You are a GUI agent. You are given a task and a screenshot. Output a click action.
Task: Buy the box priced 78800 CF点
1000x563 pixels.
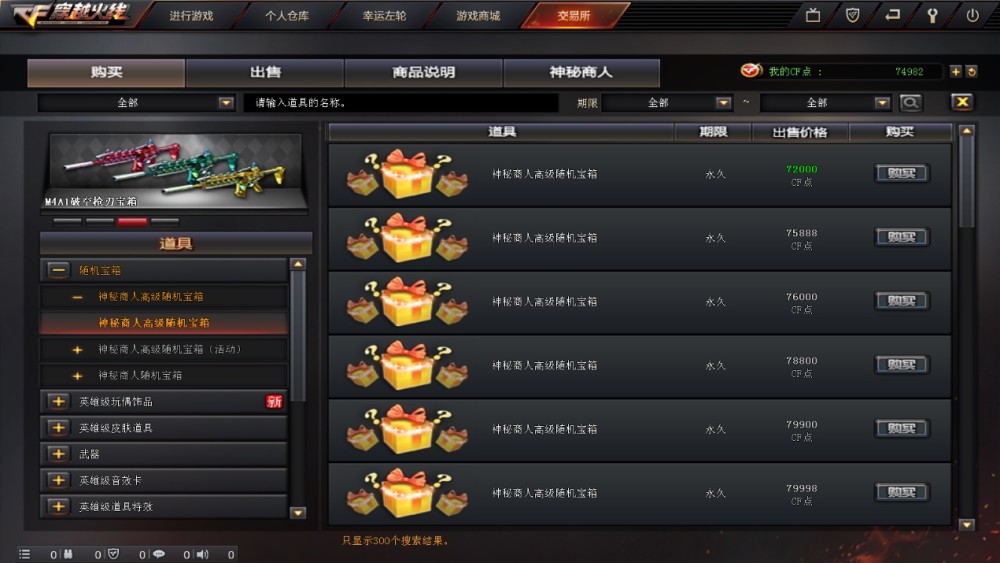[901, 365]
